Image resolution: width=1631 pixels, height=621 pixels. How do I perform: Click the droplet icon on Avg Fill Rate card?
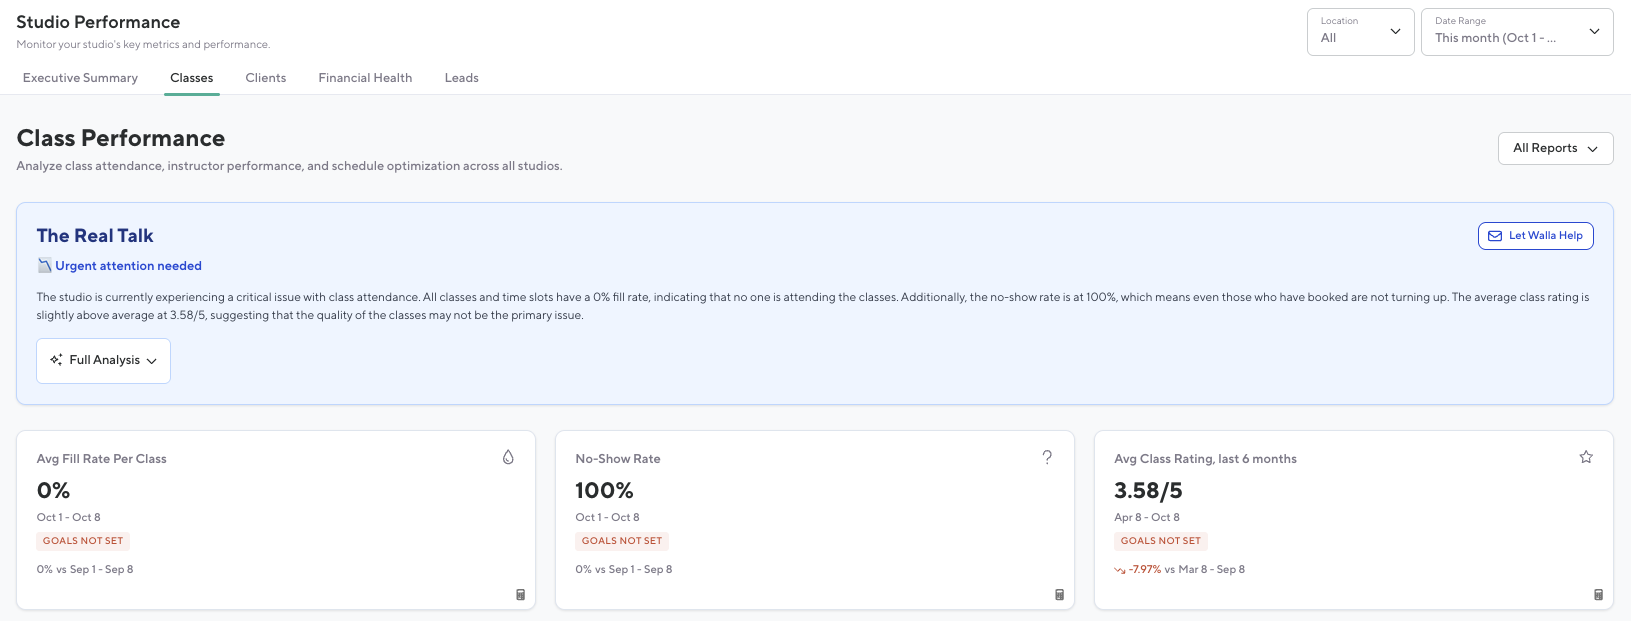(508, 457)
